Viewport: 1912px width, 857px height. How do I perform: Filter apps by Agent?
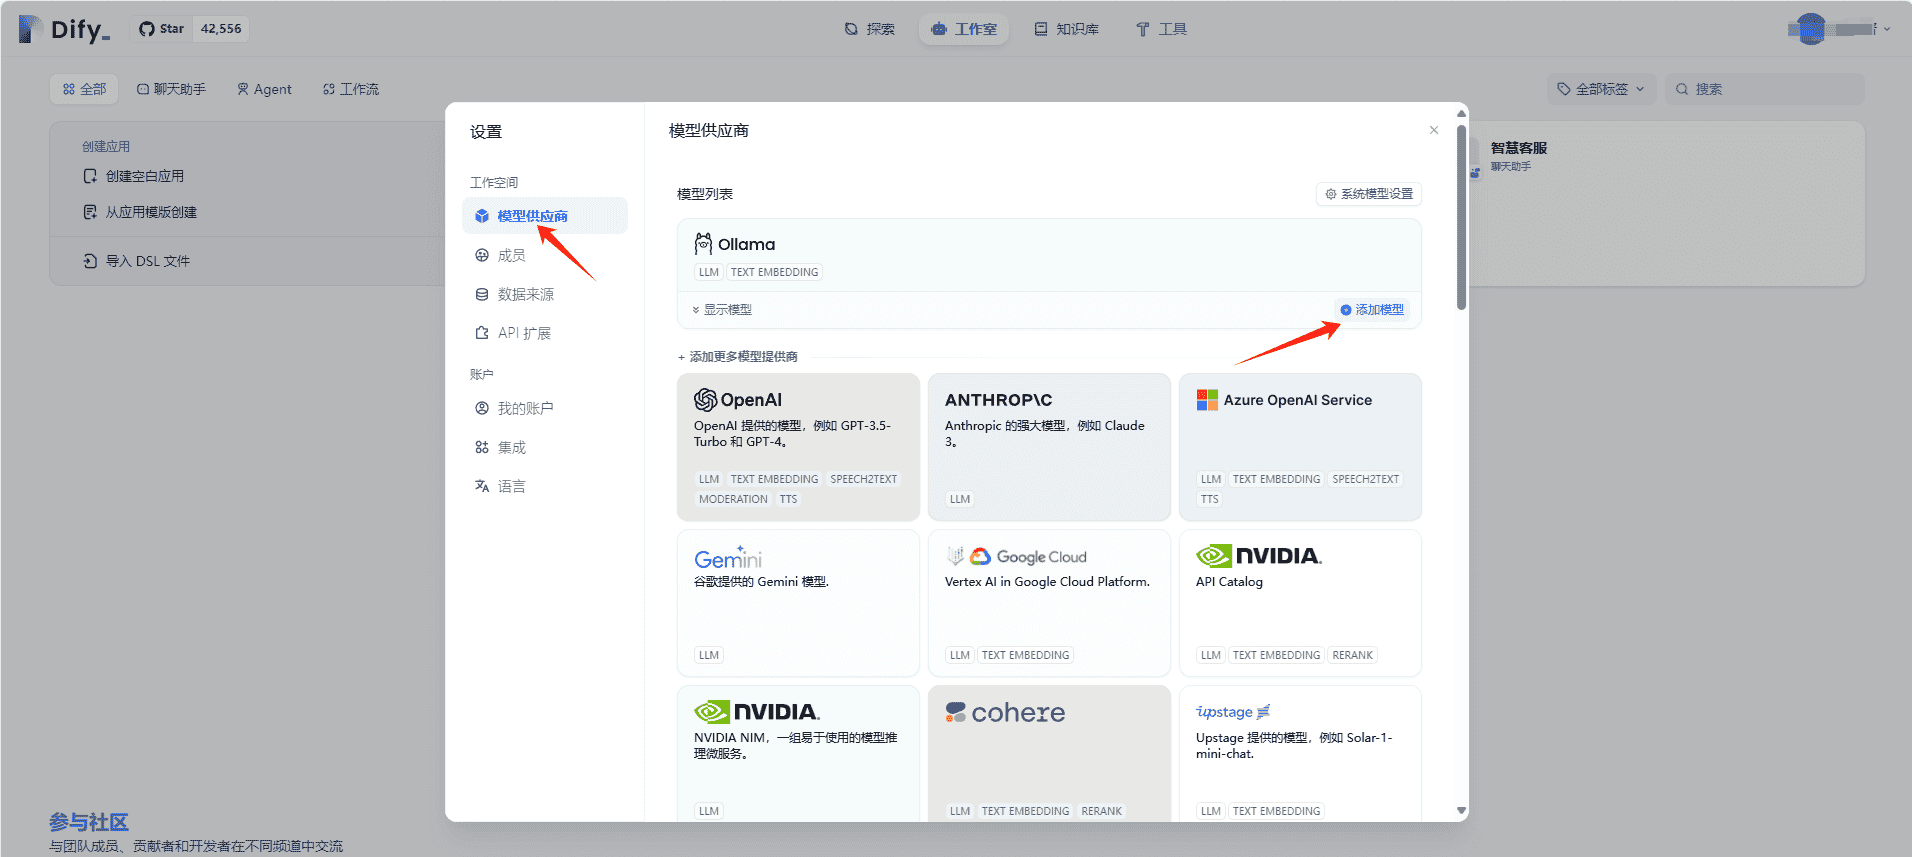[264, 89]
